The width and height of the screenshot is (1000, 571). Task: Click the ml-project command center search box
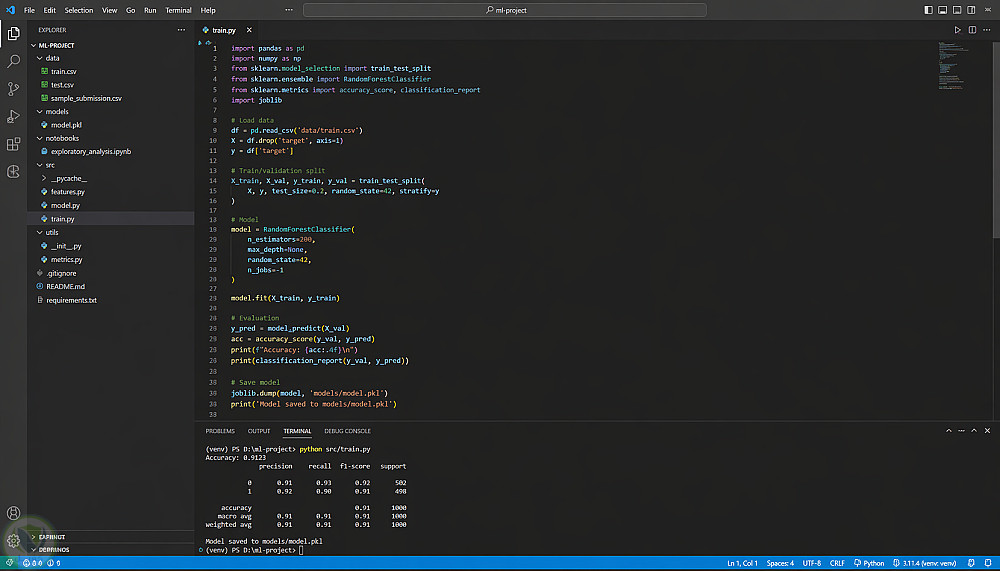coord(505,10)
